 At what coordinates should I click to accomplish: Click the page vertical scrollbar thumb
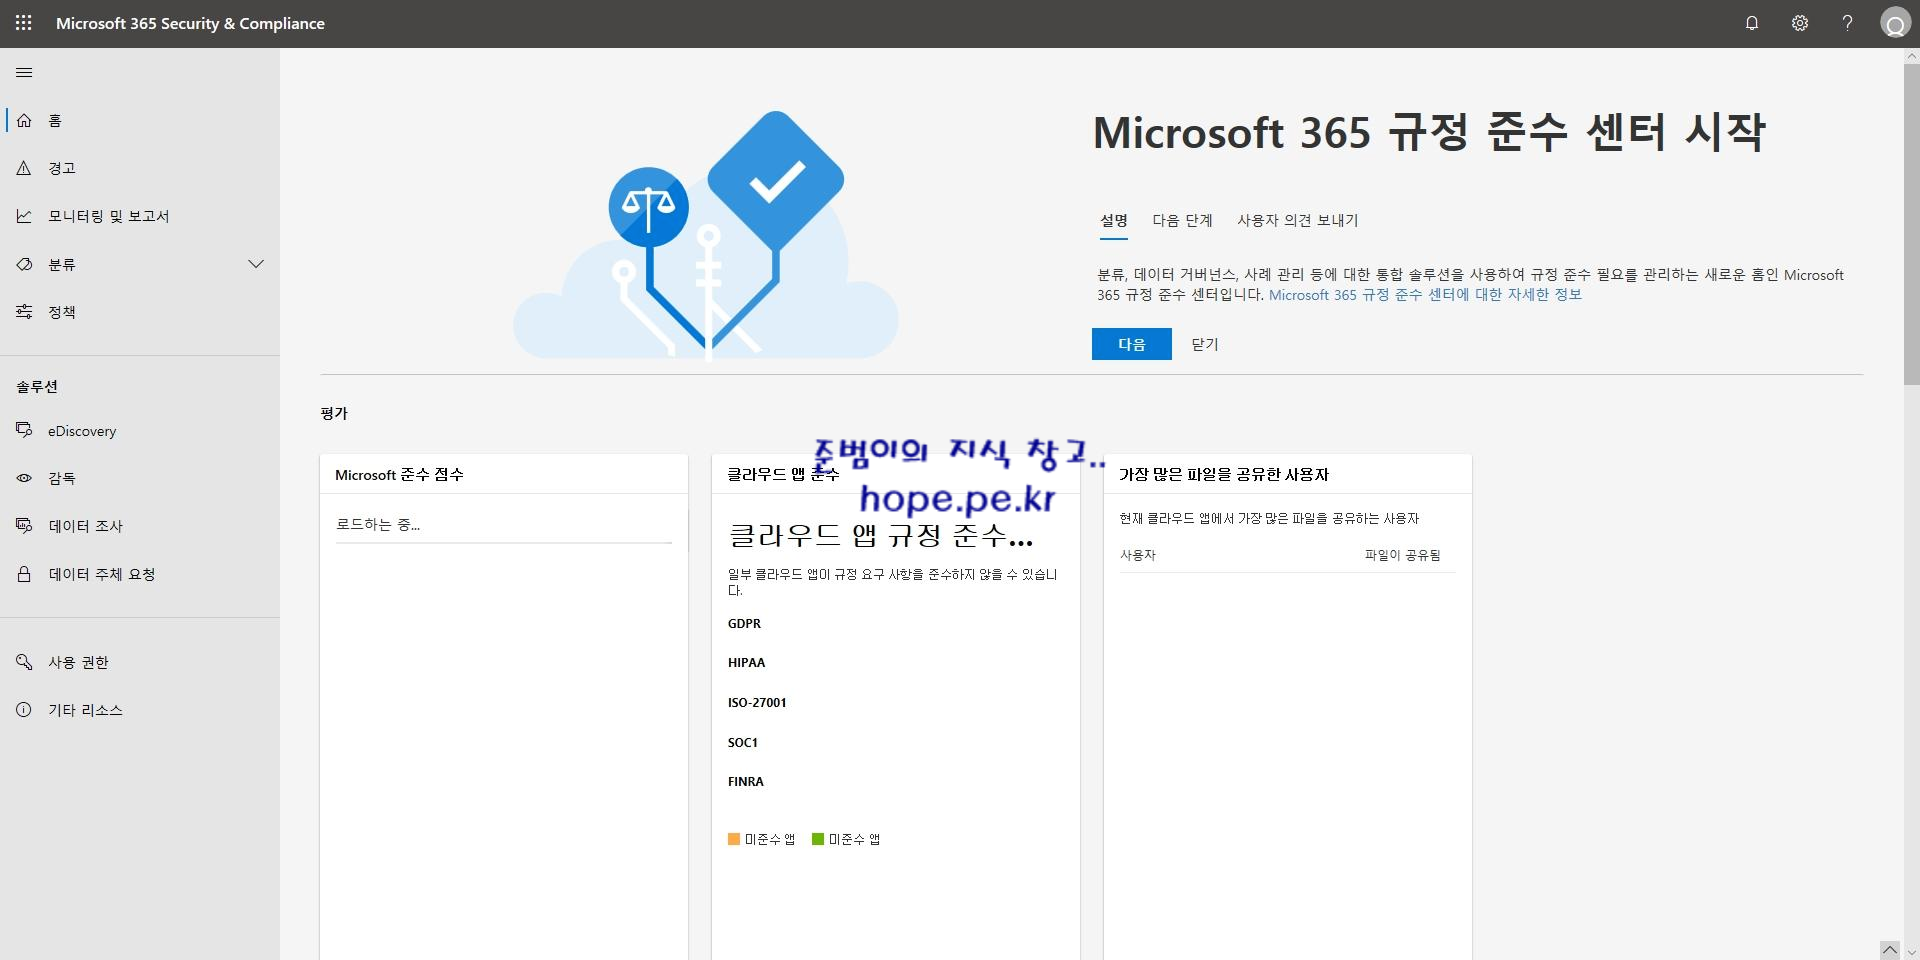1911,225
